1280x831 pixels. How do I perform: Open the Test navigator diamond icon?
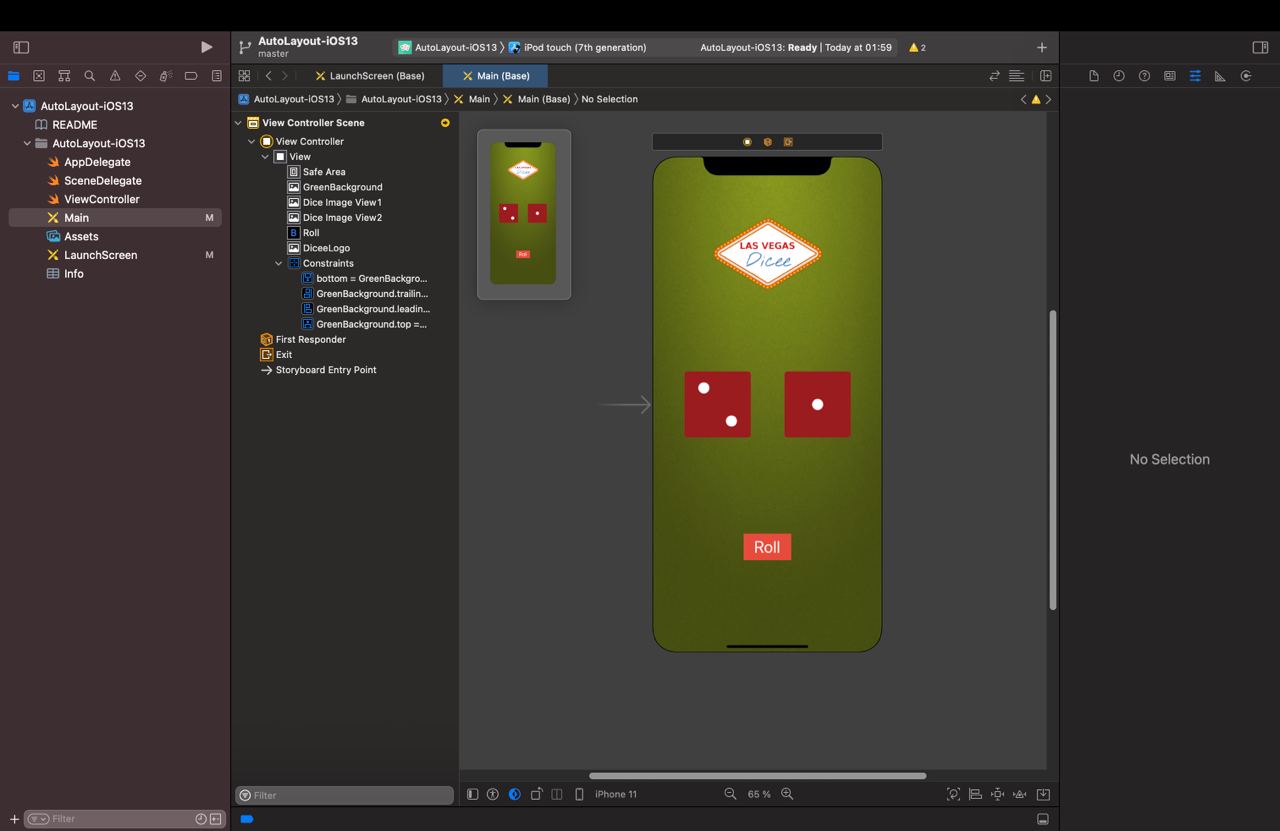tap(140, 76)
